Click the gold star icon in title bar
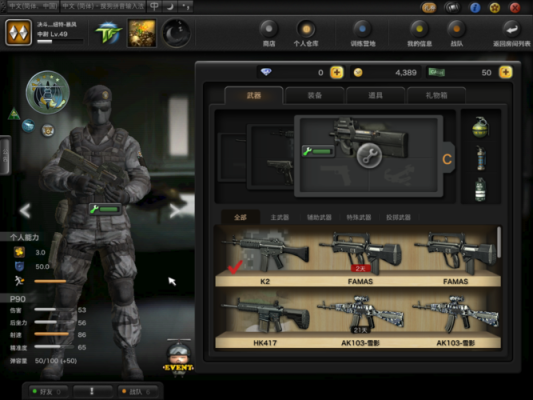Screen dimensions: 533x400 pos(495,7)
